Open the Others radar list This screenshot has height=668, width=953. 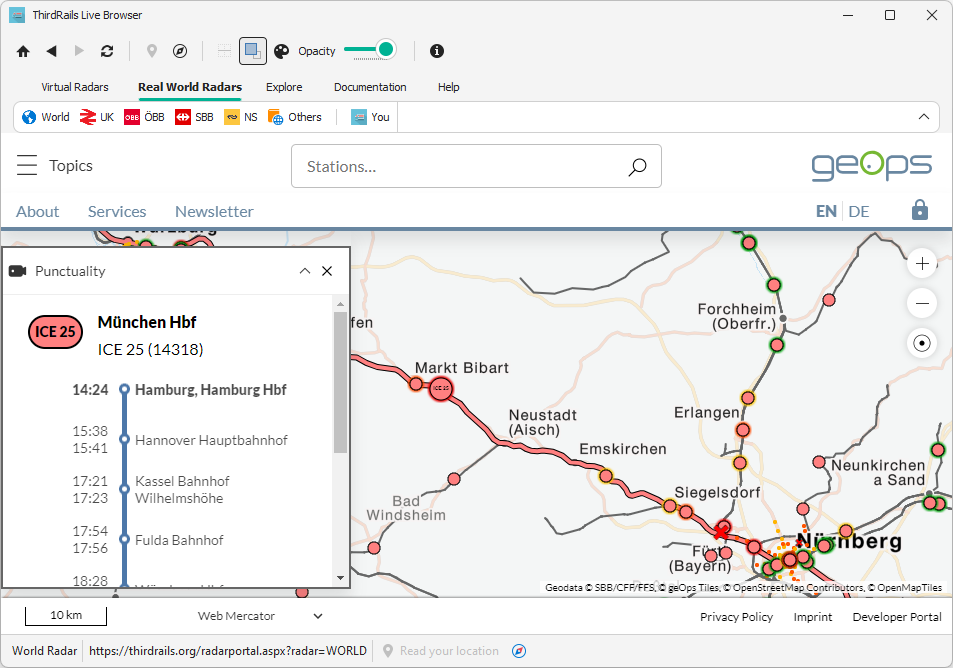pyautogui.click(x=295, y=117)
